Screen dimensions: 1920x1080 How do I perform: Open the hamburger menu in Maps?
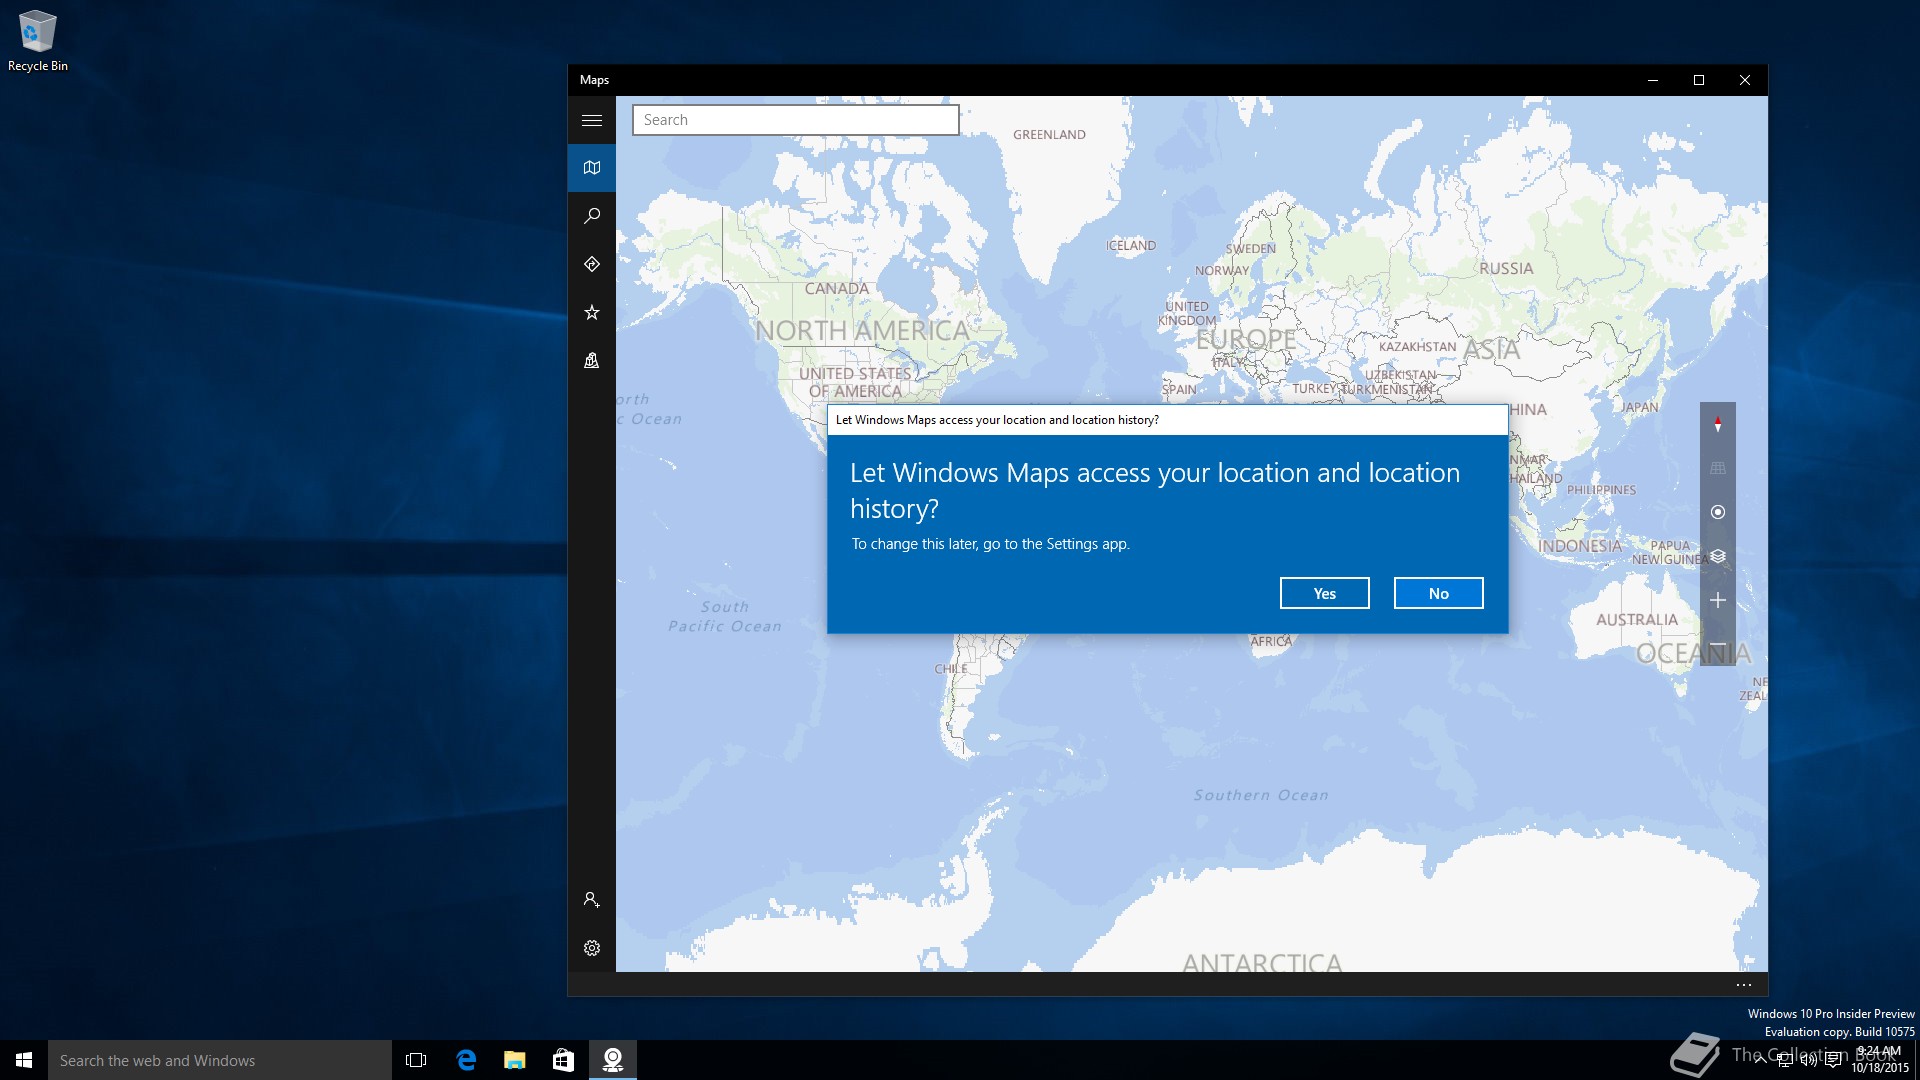(592, 120)
